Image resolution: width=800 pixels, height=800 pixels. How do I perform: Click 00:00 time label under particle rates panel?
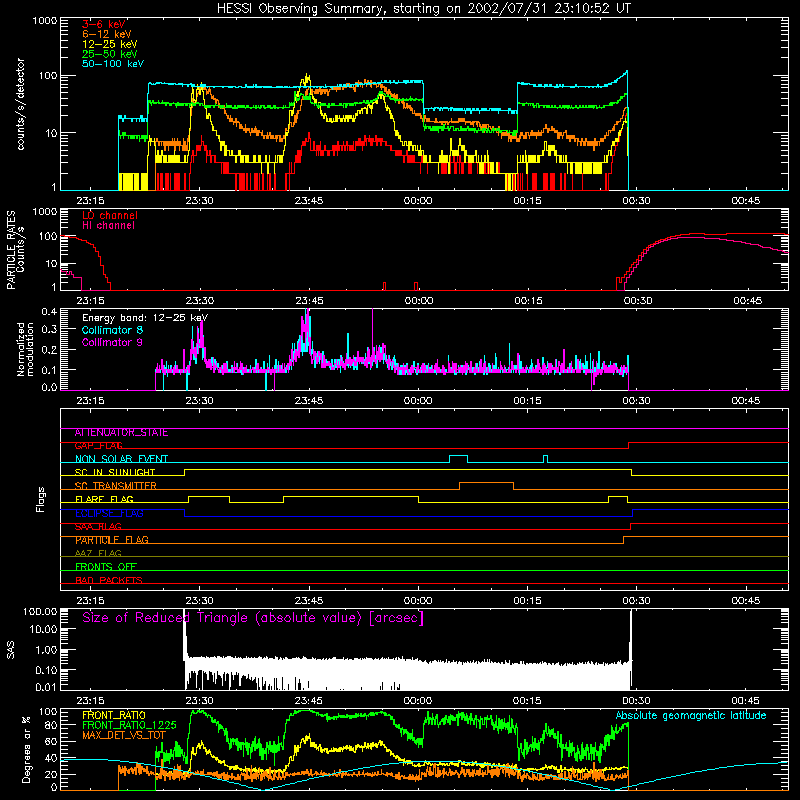tap(419, 301)
